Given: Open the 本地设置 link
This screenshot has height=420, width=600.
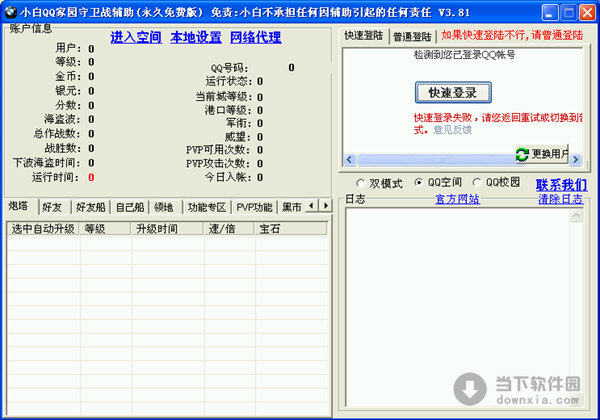Looking at the screenshot, I should 196,37.
